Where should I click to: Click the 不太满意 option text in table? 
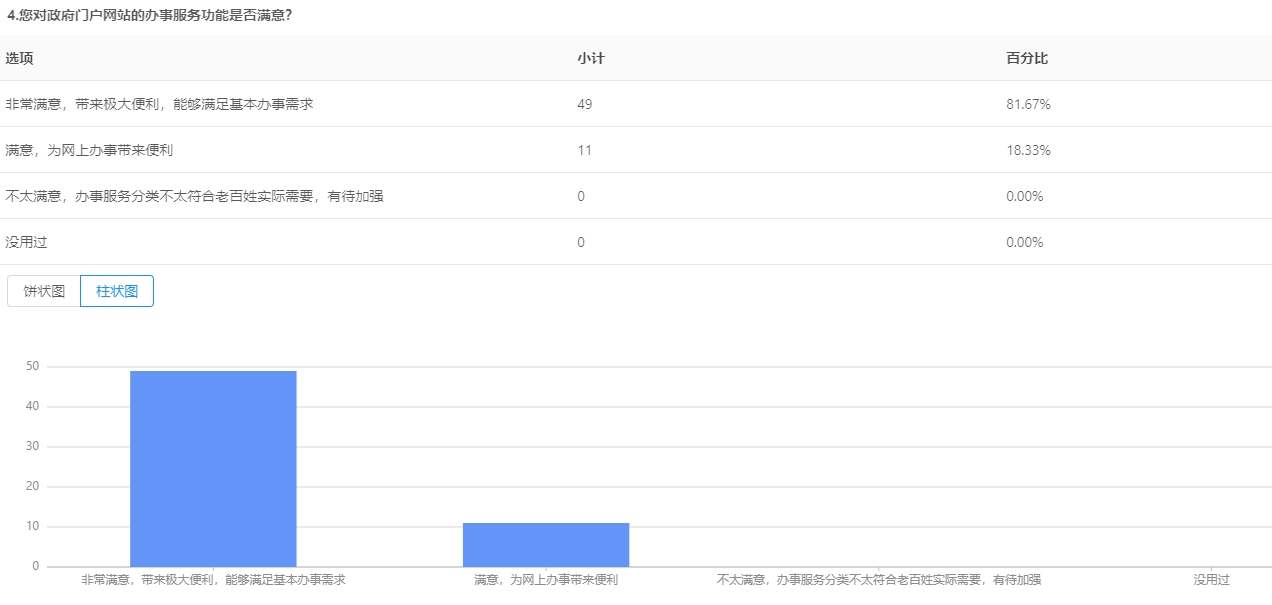(194, 196)
